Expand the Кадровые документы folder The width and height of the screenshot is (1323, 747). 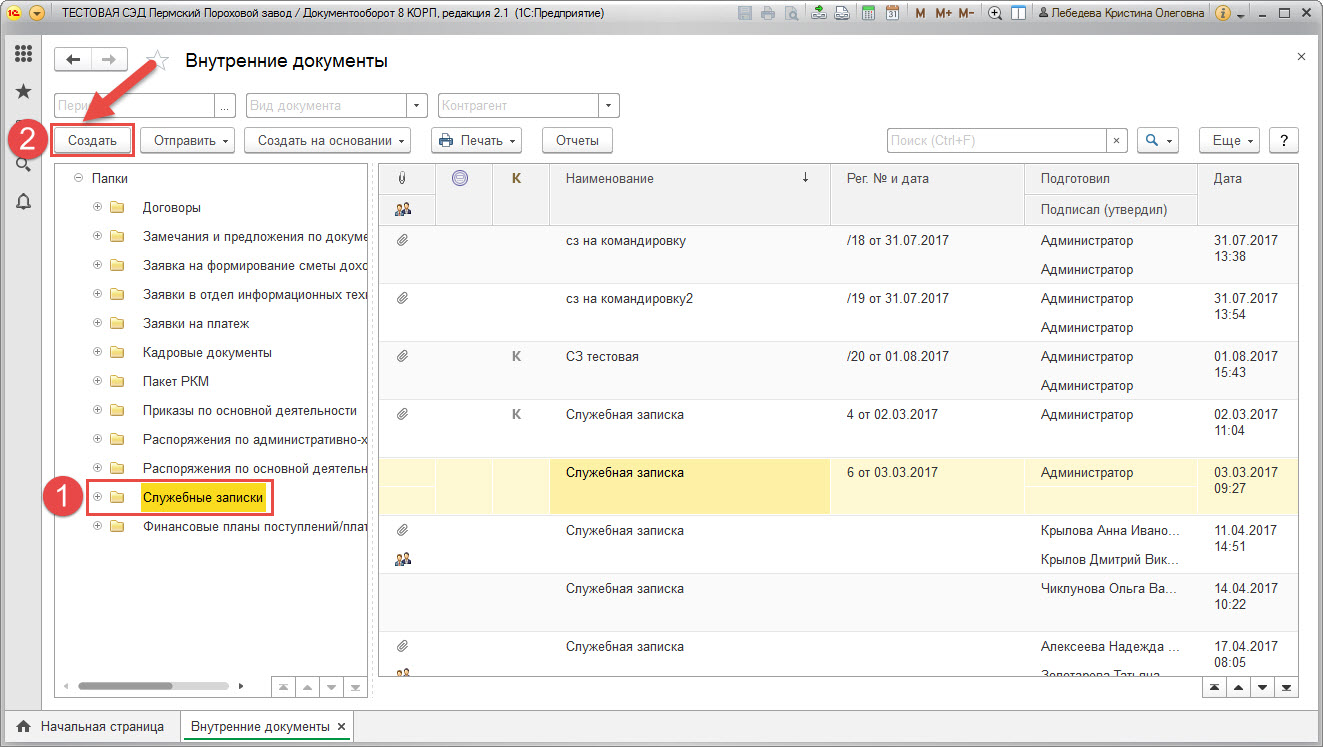pyautogui.click(x=97, y=352)
